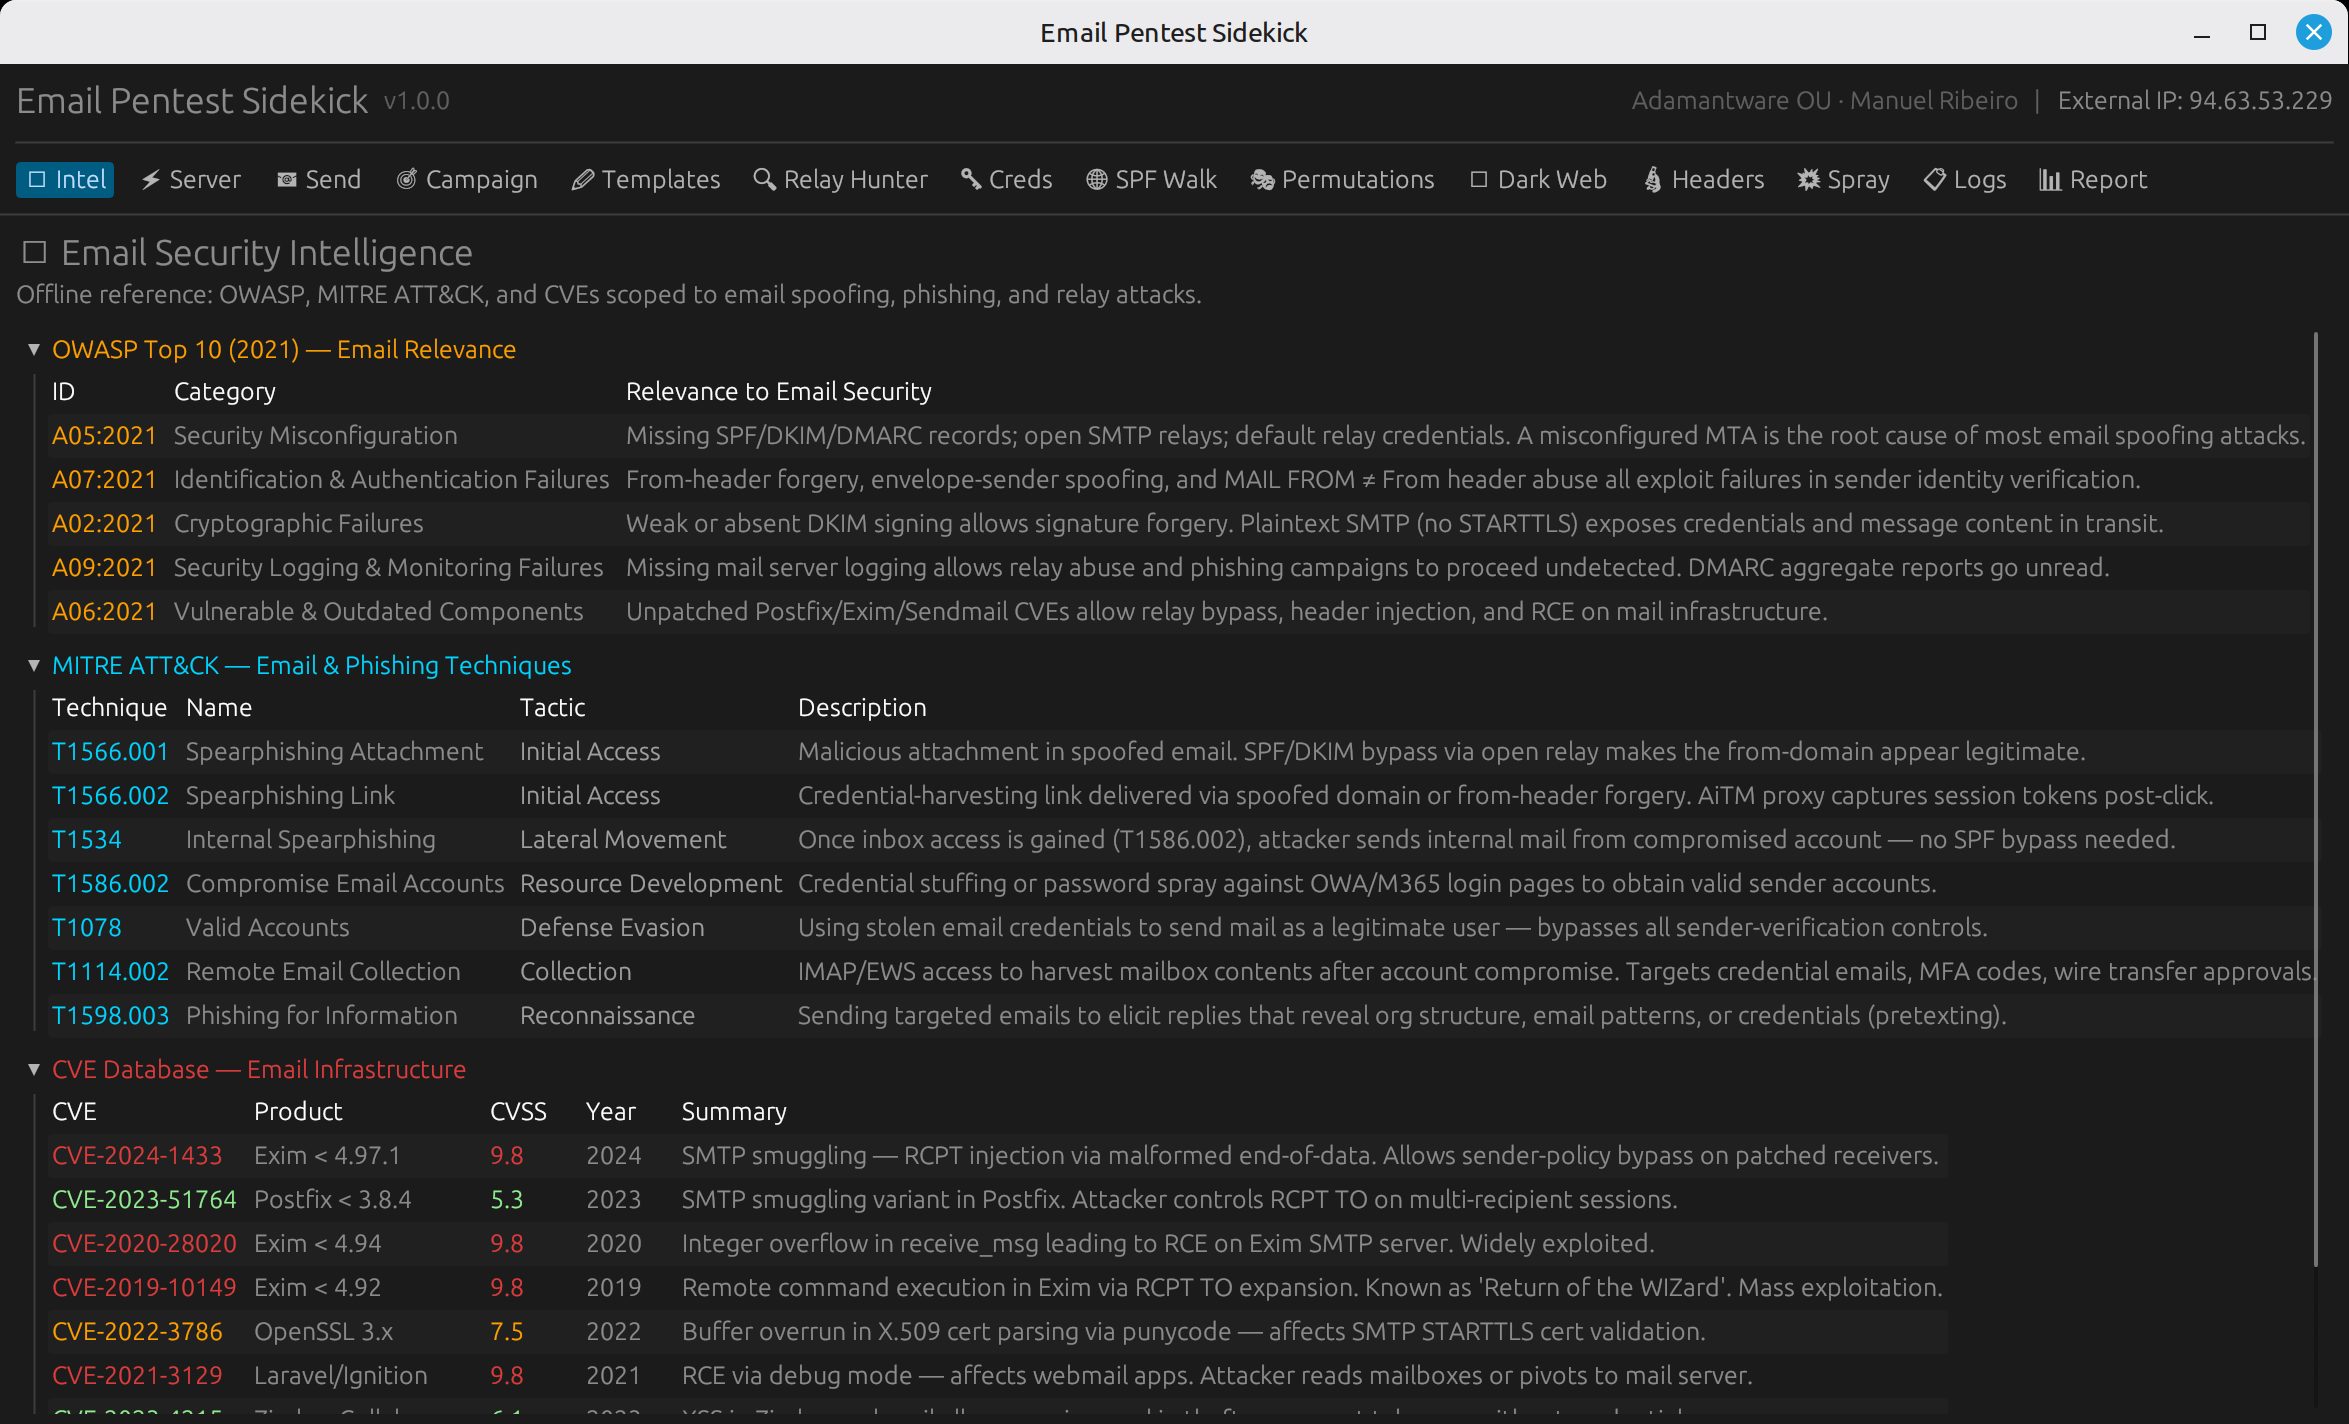Click CVE-2021-3129 Laravel/Ignition entry
This screenshot has height=1424, width=2349.
pyautogui.click(x=998, y=1375)
